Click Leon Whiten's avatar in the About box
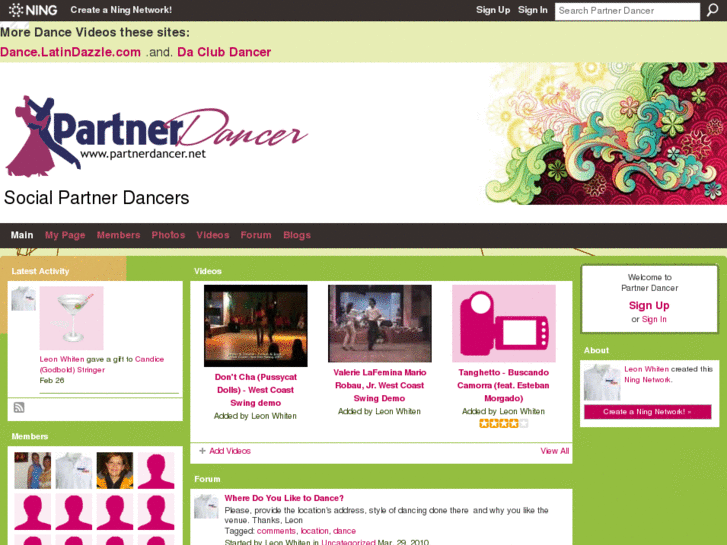This screenshot has width=727, height=545. [602, 383]
